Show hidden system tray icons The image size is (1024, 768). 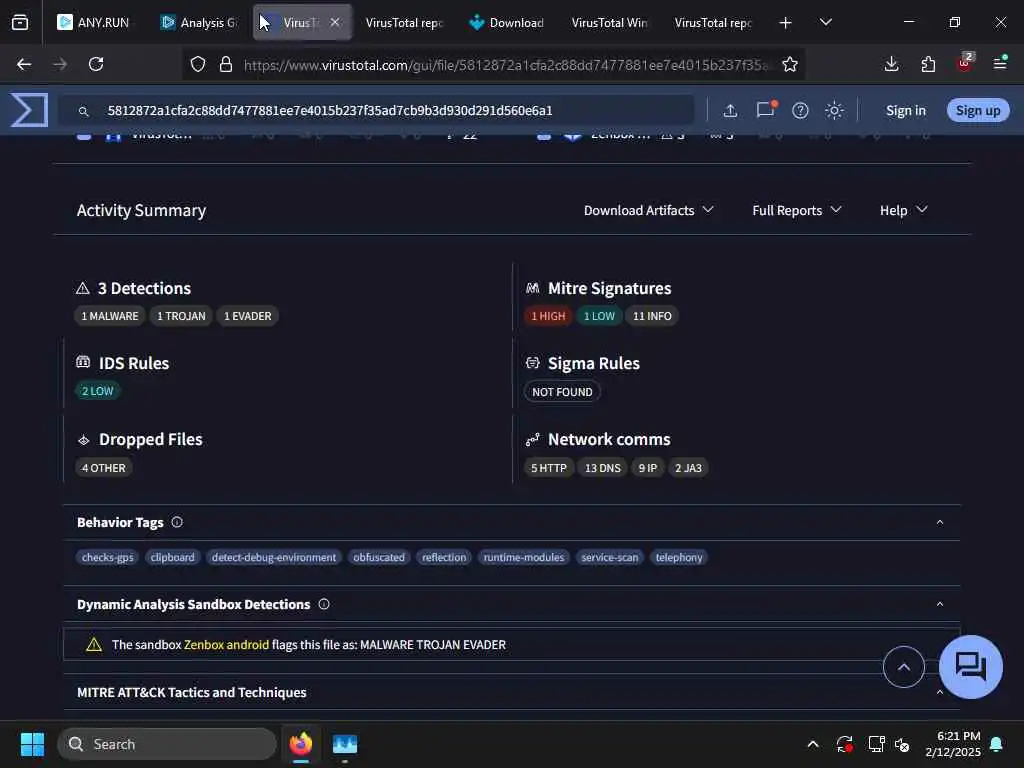click(x=813, y=744)
